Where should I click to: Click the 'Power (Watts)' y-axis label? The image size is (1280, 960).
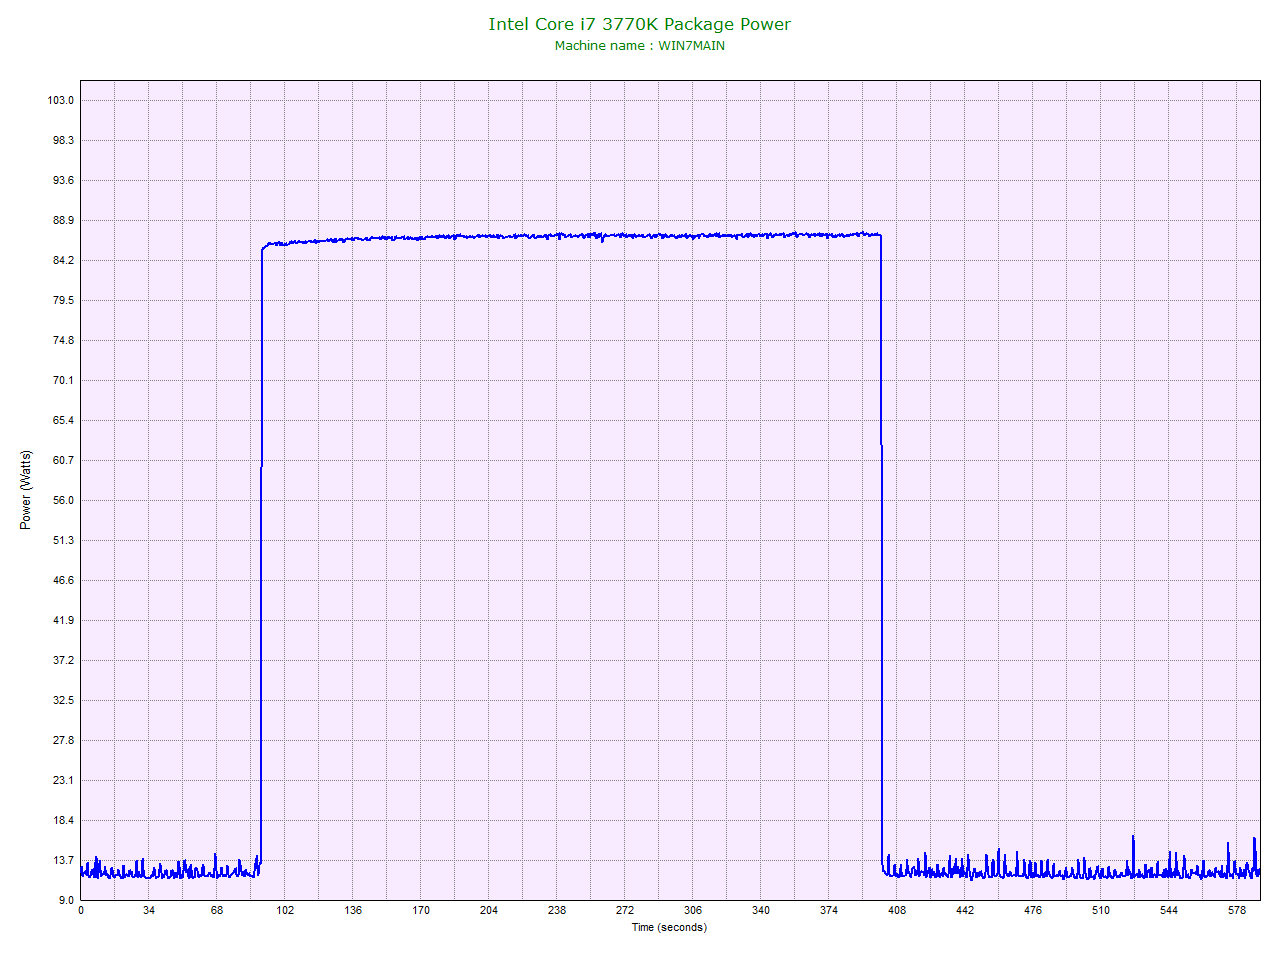tap(26, 490)
